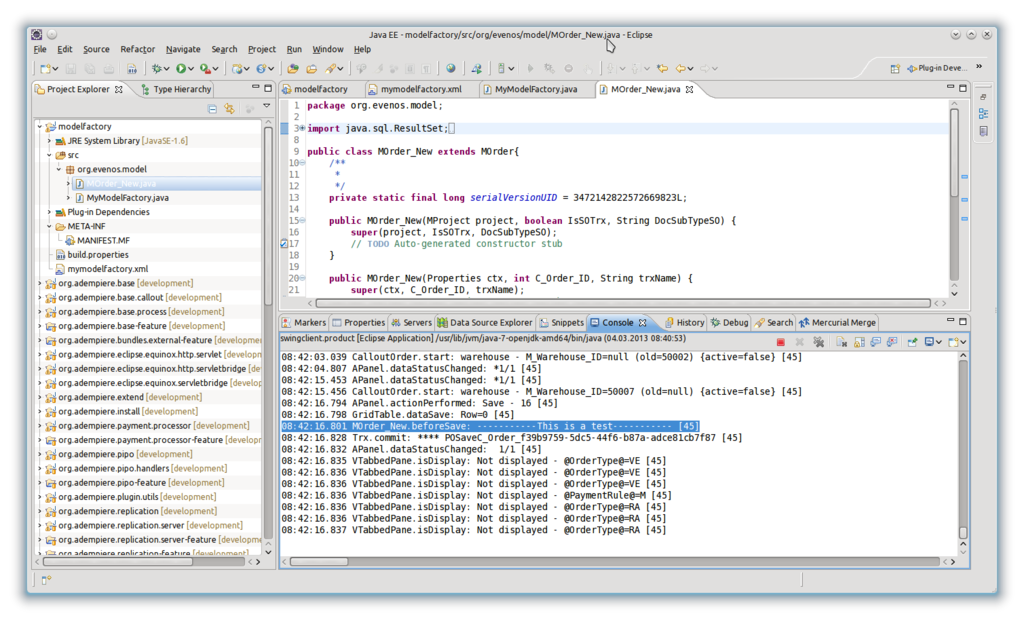Toggle fold marker at line 3 import
Viewport: 1024px width, 620px height.
(301, 128)
